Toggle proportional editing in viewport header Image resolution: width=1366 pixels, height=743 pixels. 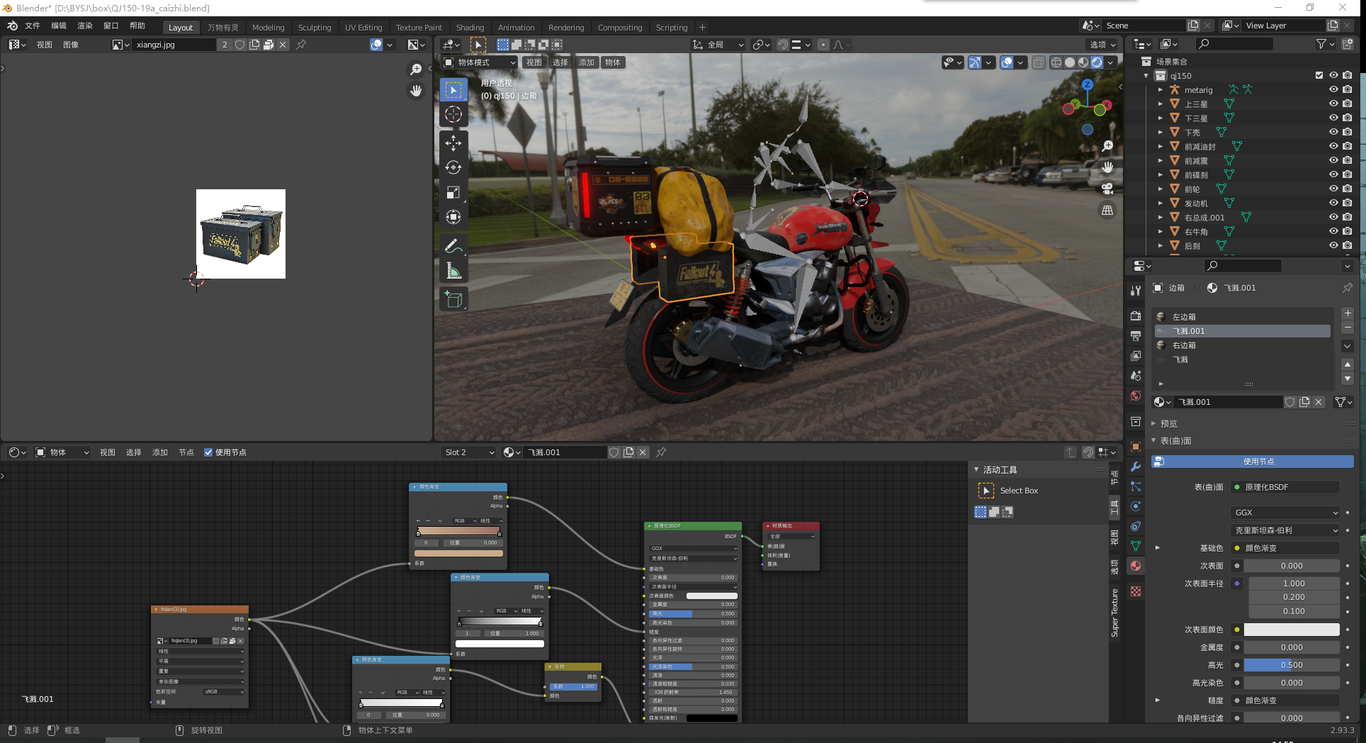823,44
